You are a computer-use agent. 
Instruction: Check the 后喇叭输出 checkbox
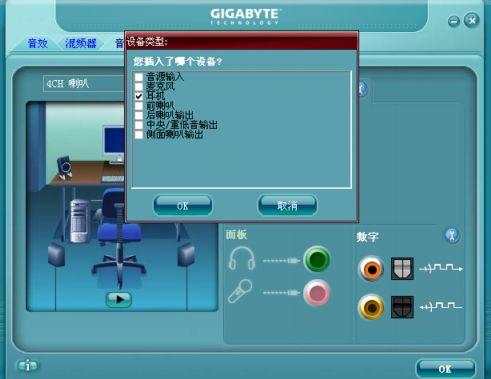tap(139, 116)
